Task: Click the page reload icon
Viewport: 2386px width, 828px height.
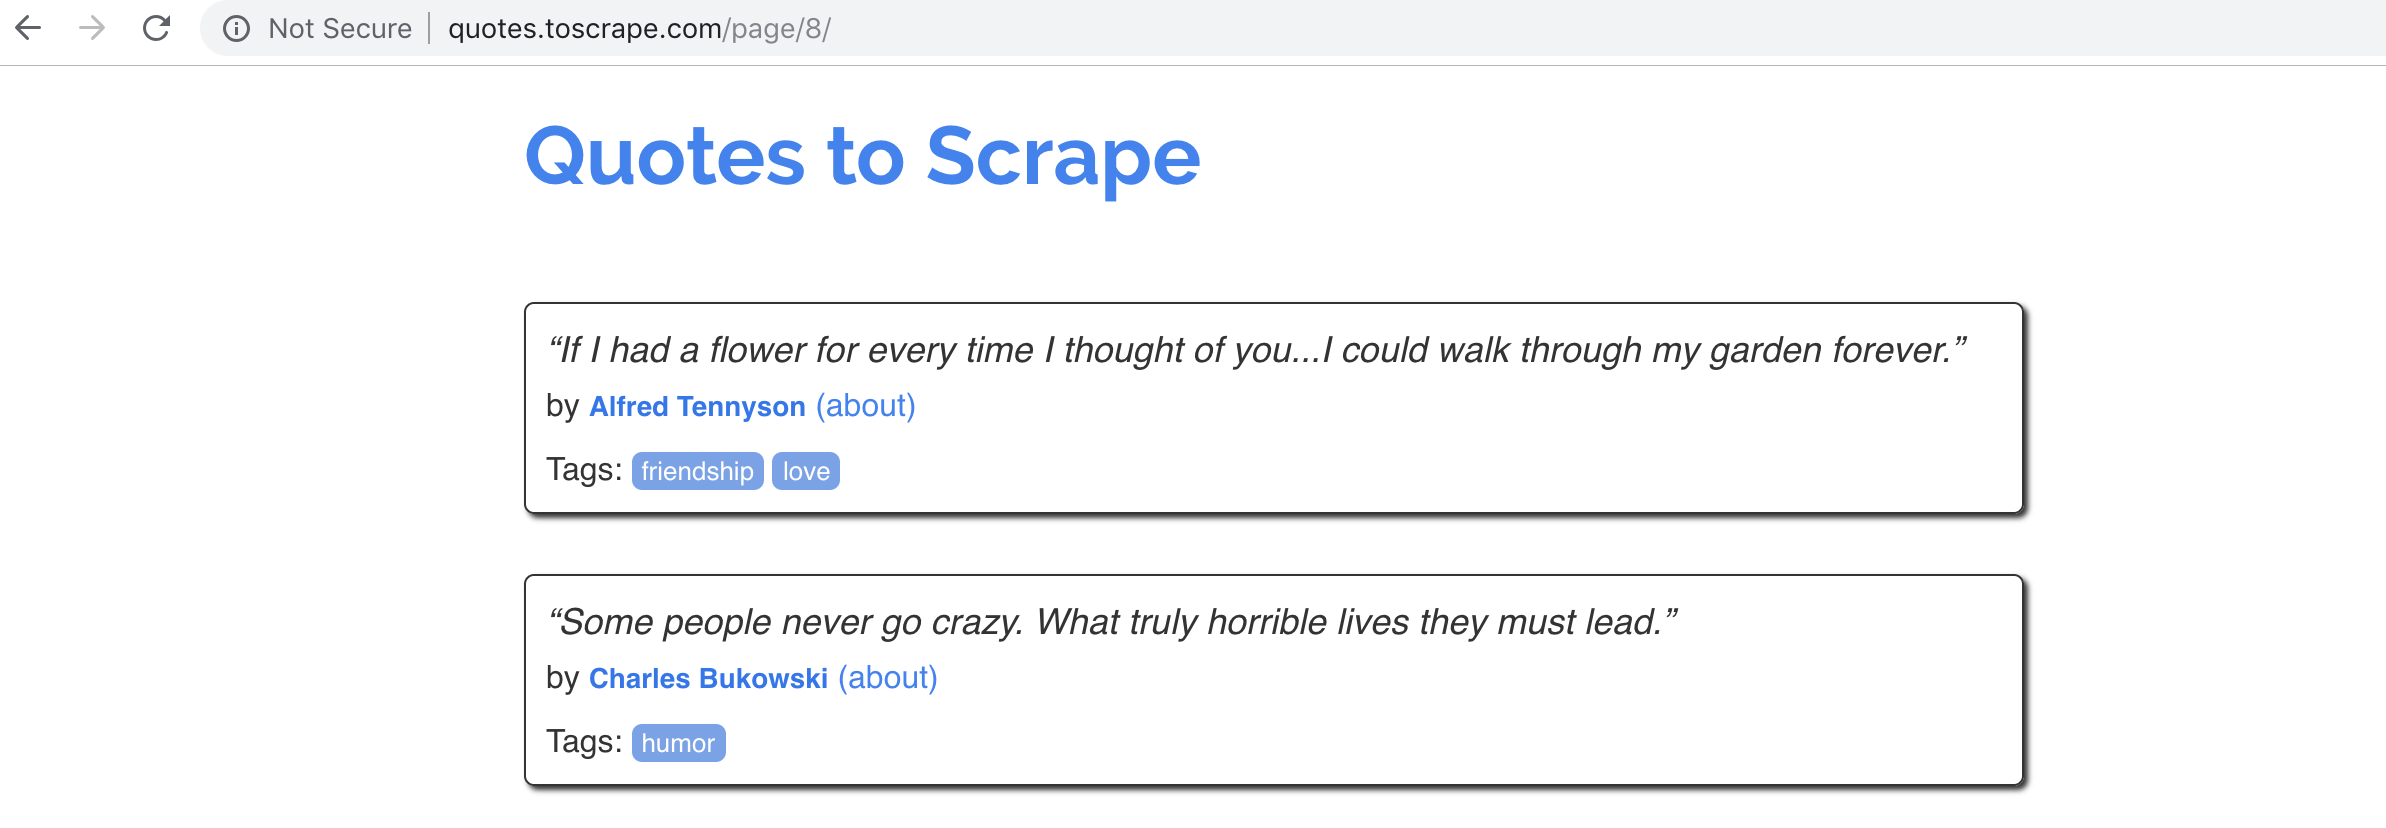Action: (x=157, y=28)
